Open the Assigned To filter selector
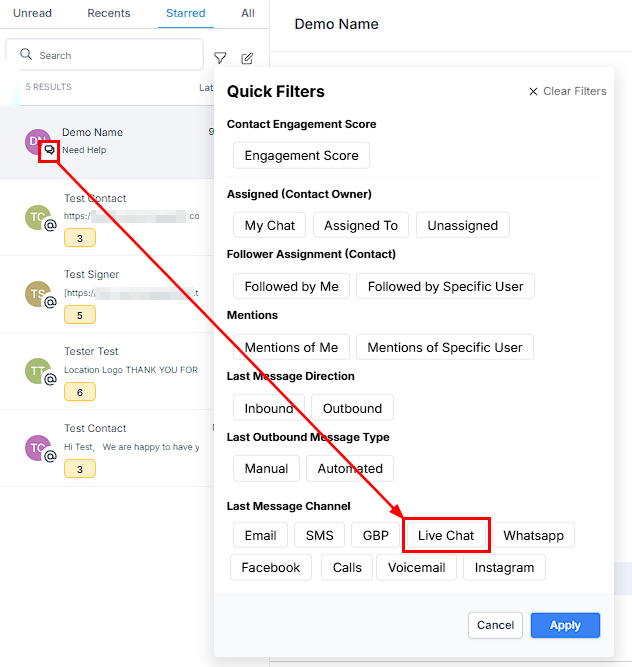The width and height of the screenshot is (632, 667). pyautogui.click(x=361, y=225)
